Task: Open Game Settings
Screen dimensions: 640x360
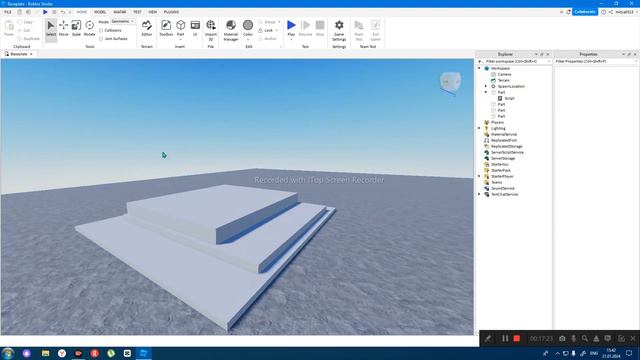Action: point(339,30)
